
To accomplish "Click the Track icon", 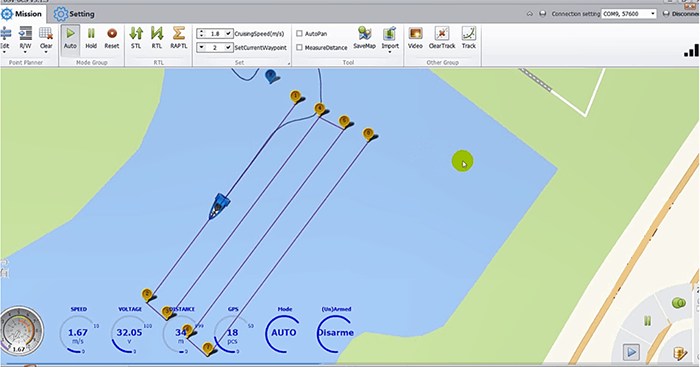I will coord(468,33).
